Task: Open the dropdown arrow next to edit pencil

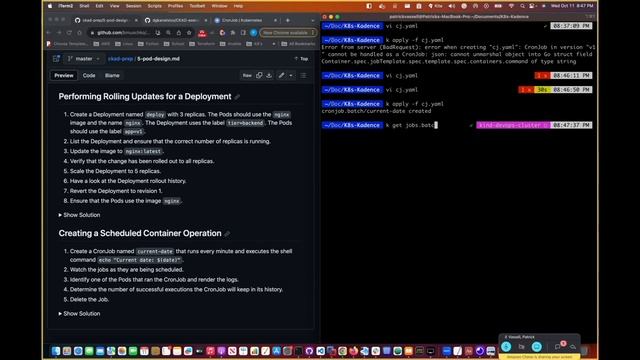Action: 291,76
